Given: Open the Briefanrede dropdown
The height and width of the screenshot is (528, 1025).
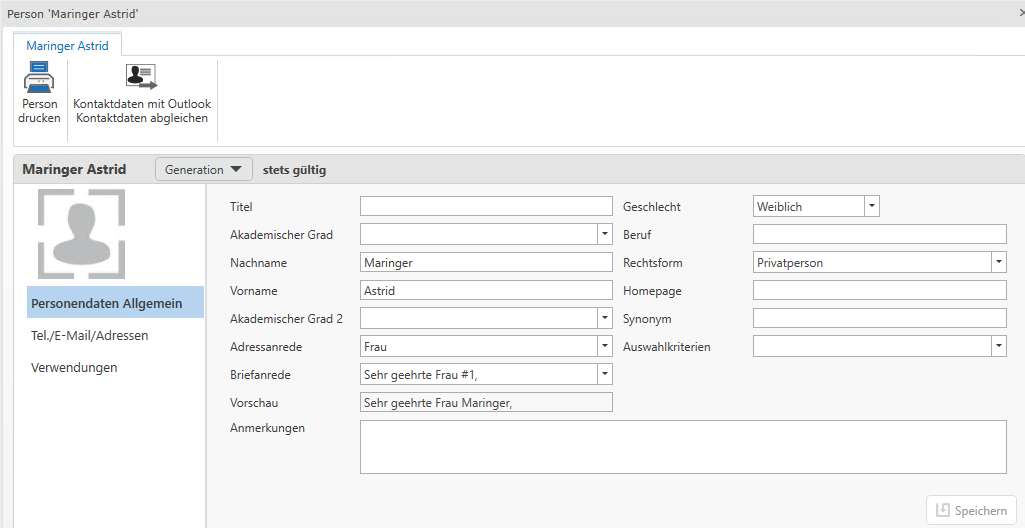Looking at the screenshot, I should 604,375.
